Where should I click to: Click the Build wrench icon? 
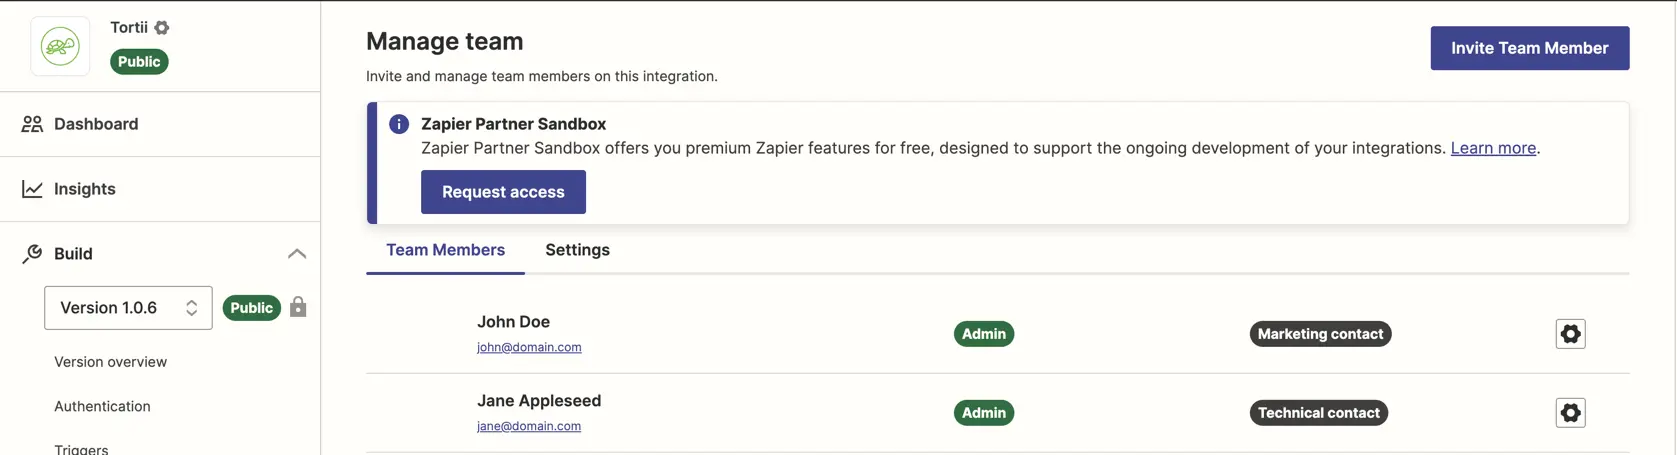(x=32, y=254)
